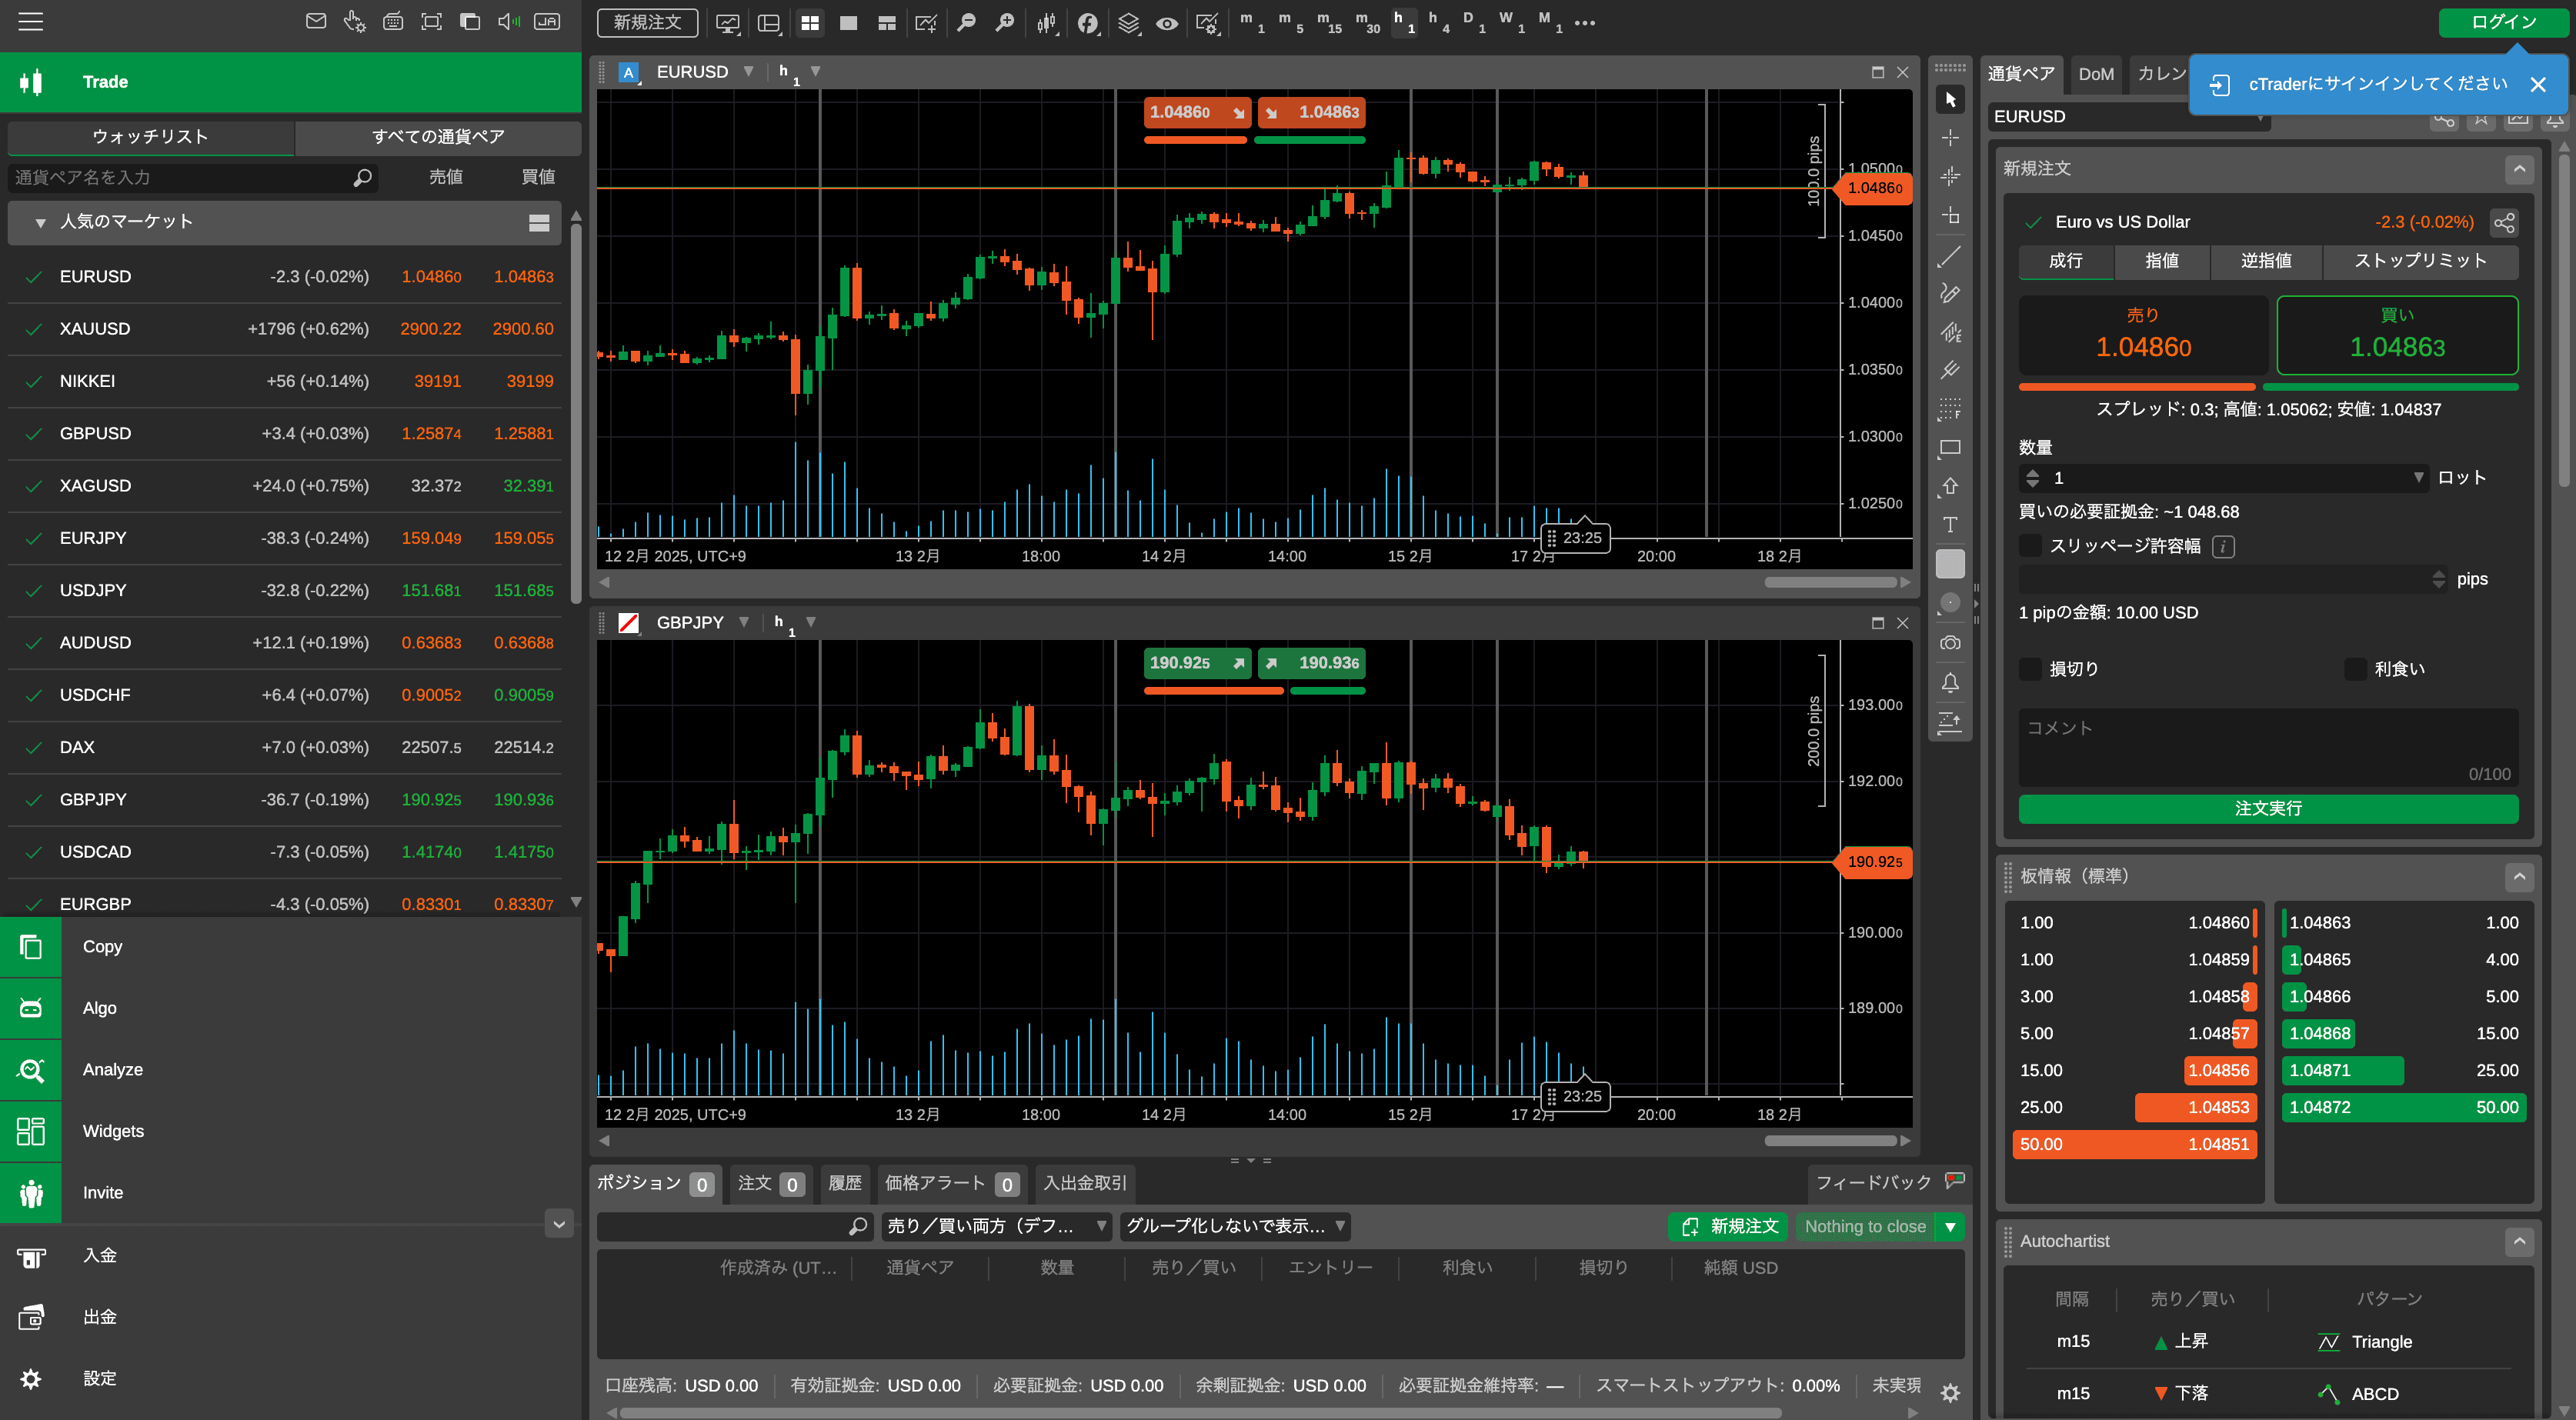Click the mail envelope icon in top bar
The image size is (2576, 1420).
pyautogui.click(x=316, y=21)
